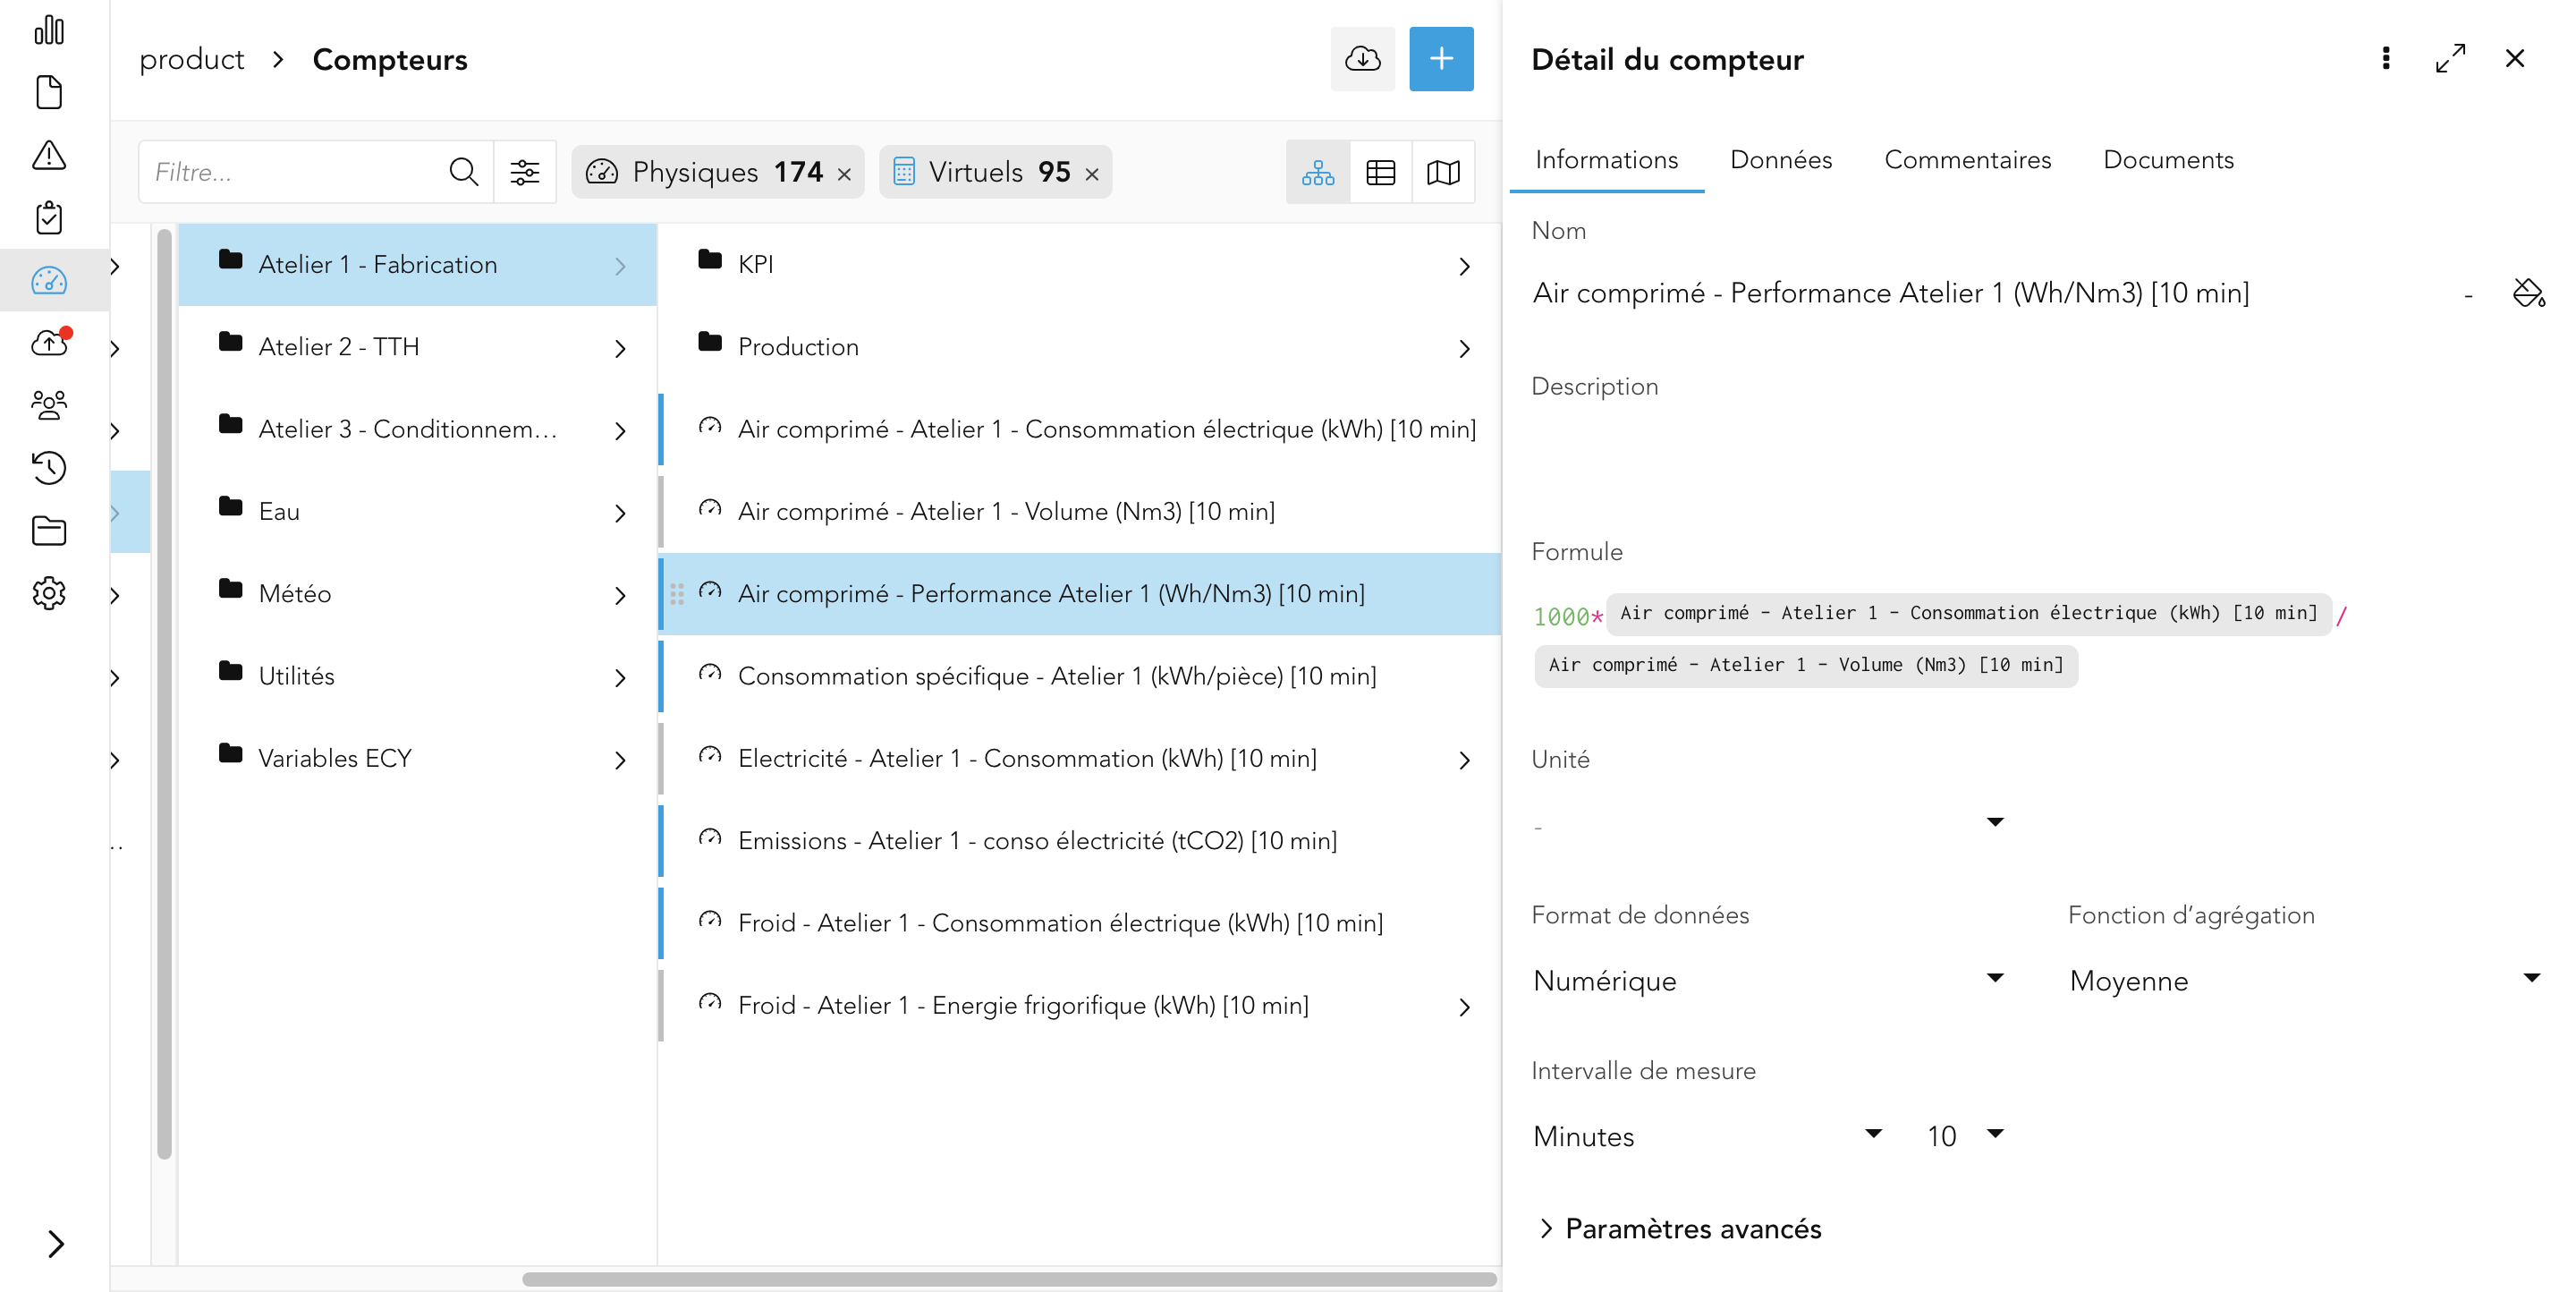The height and width of the screenshot is (1292, 2576).
Task: Open the Atelier 1 - Fabrication folder
Action: [x=417, y=264]
